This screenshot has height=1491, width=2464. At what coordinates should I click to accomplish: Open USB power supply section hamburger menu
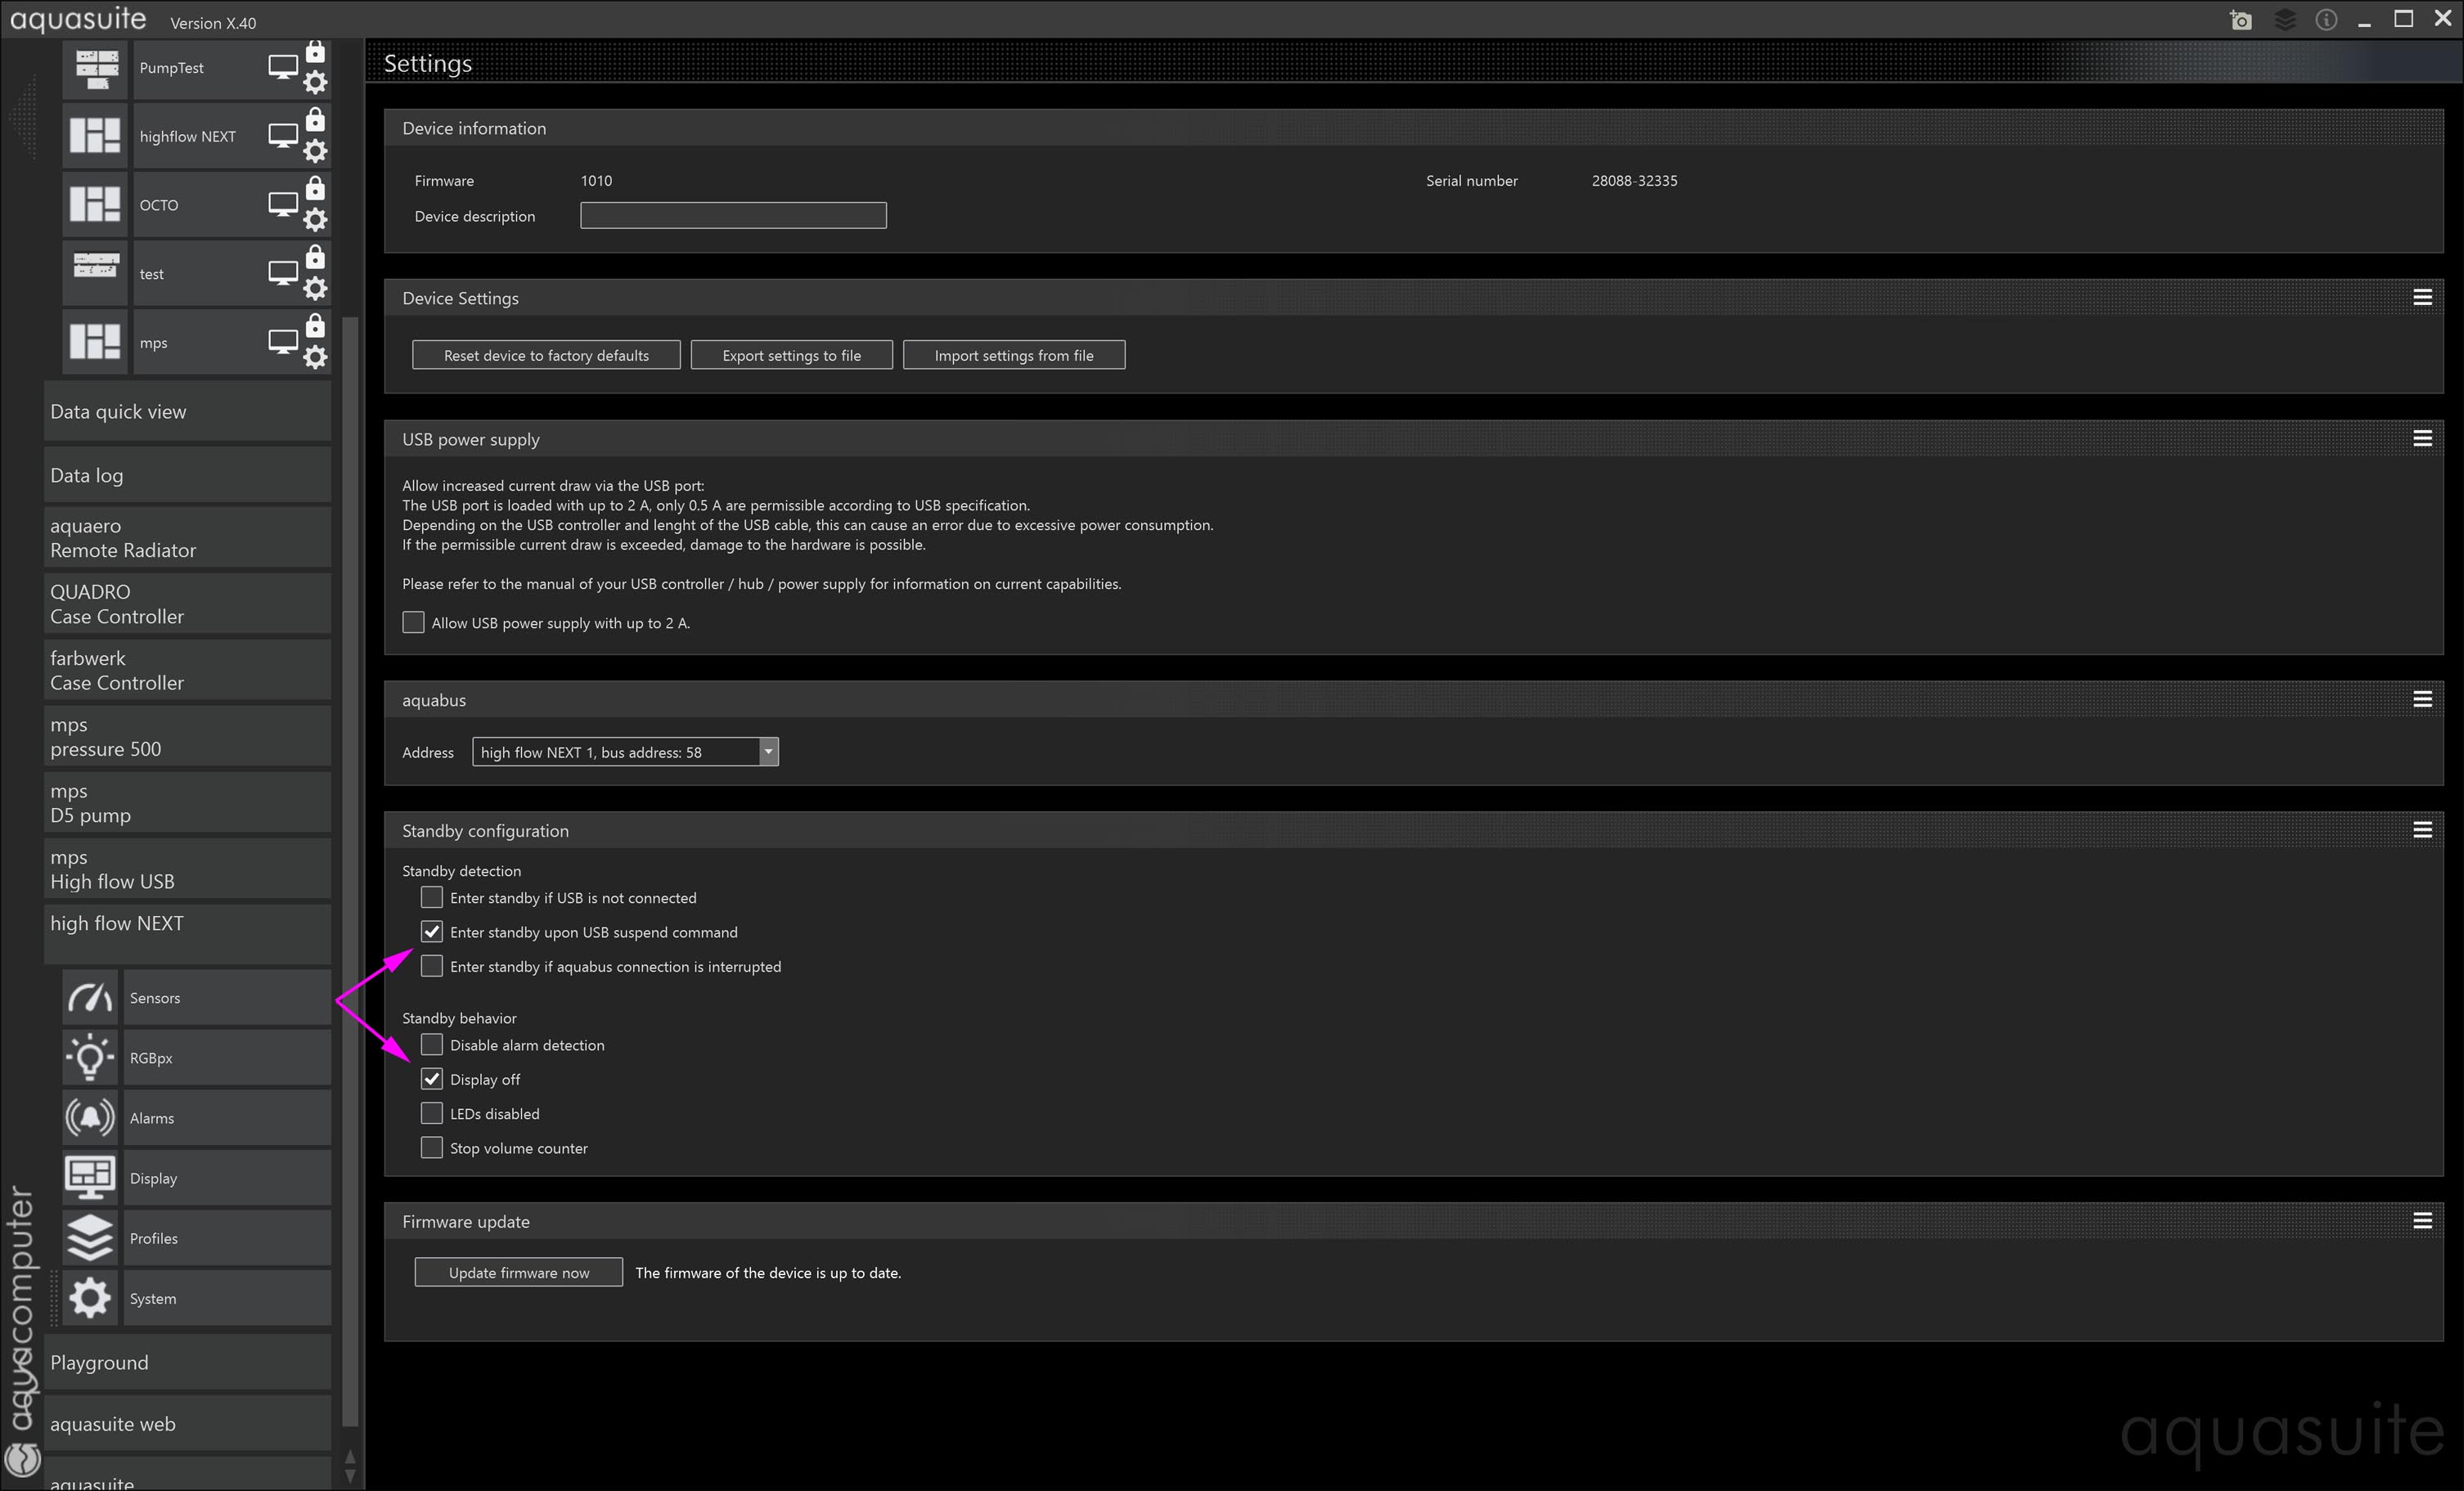click(x=2422, y=438)
